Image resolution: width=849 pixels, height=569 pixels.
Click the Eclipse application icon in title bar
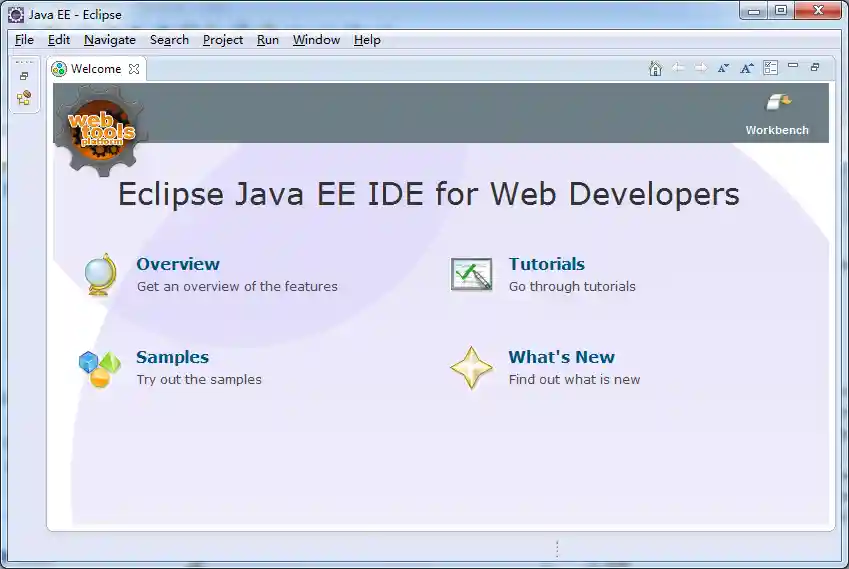(16, 15)
